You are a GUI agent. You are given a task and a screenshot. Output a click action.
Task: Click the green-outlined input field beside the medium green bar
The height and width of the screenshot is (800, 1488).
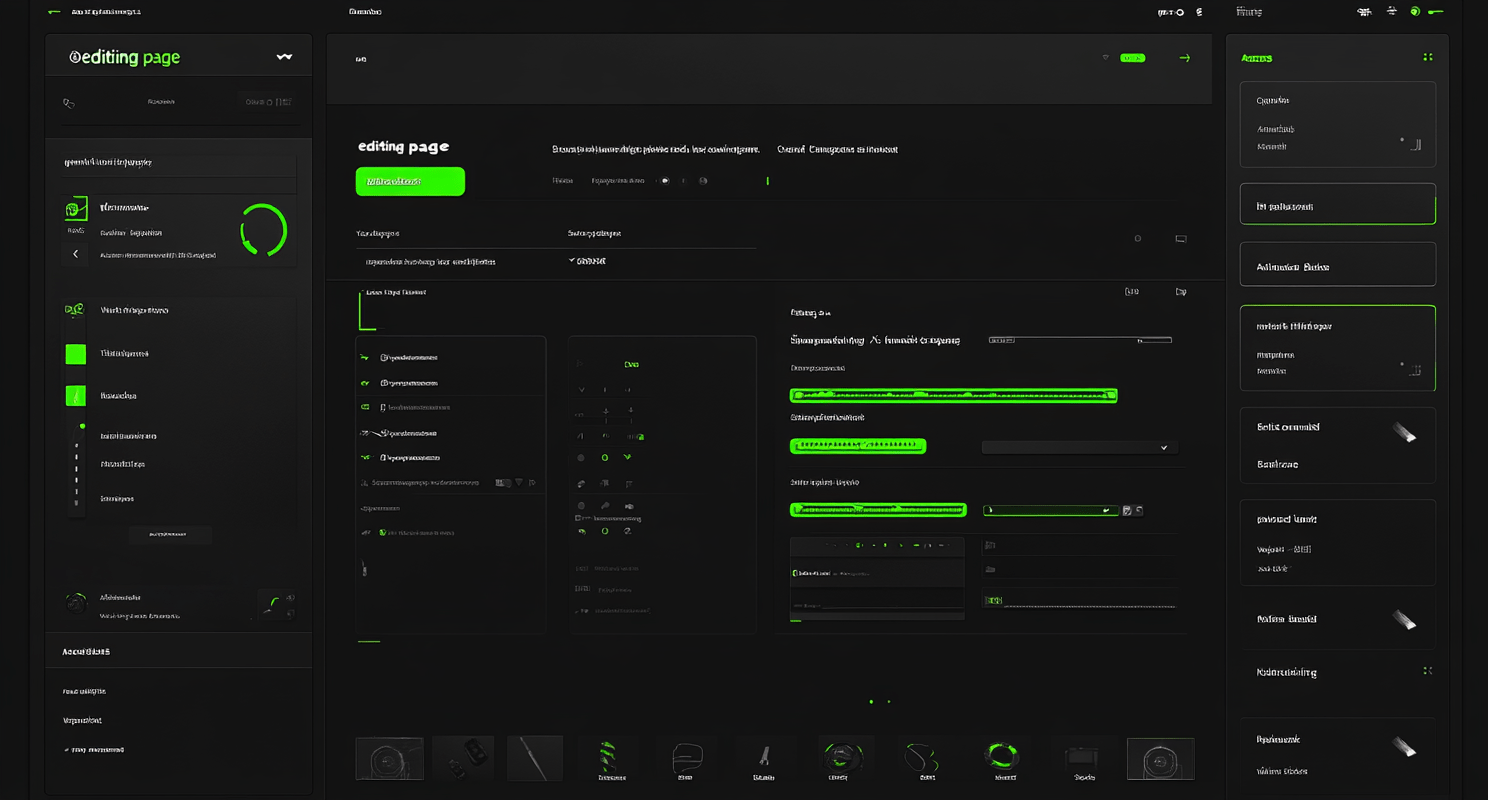pyautogui.click(x=1050, y=510)
